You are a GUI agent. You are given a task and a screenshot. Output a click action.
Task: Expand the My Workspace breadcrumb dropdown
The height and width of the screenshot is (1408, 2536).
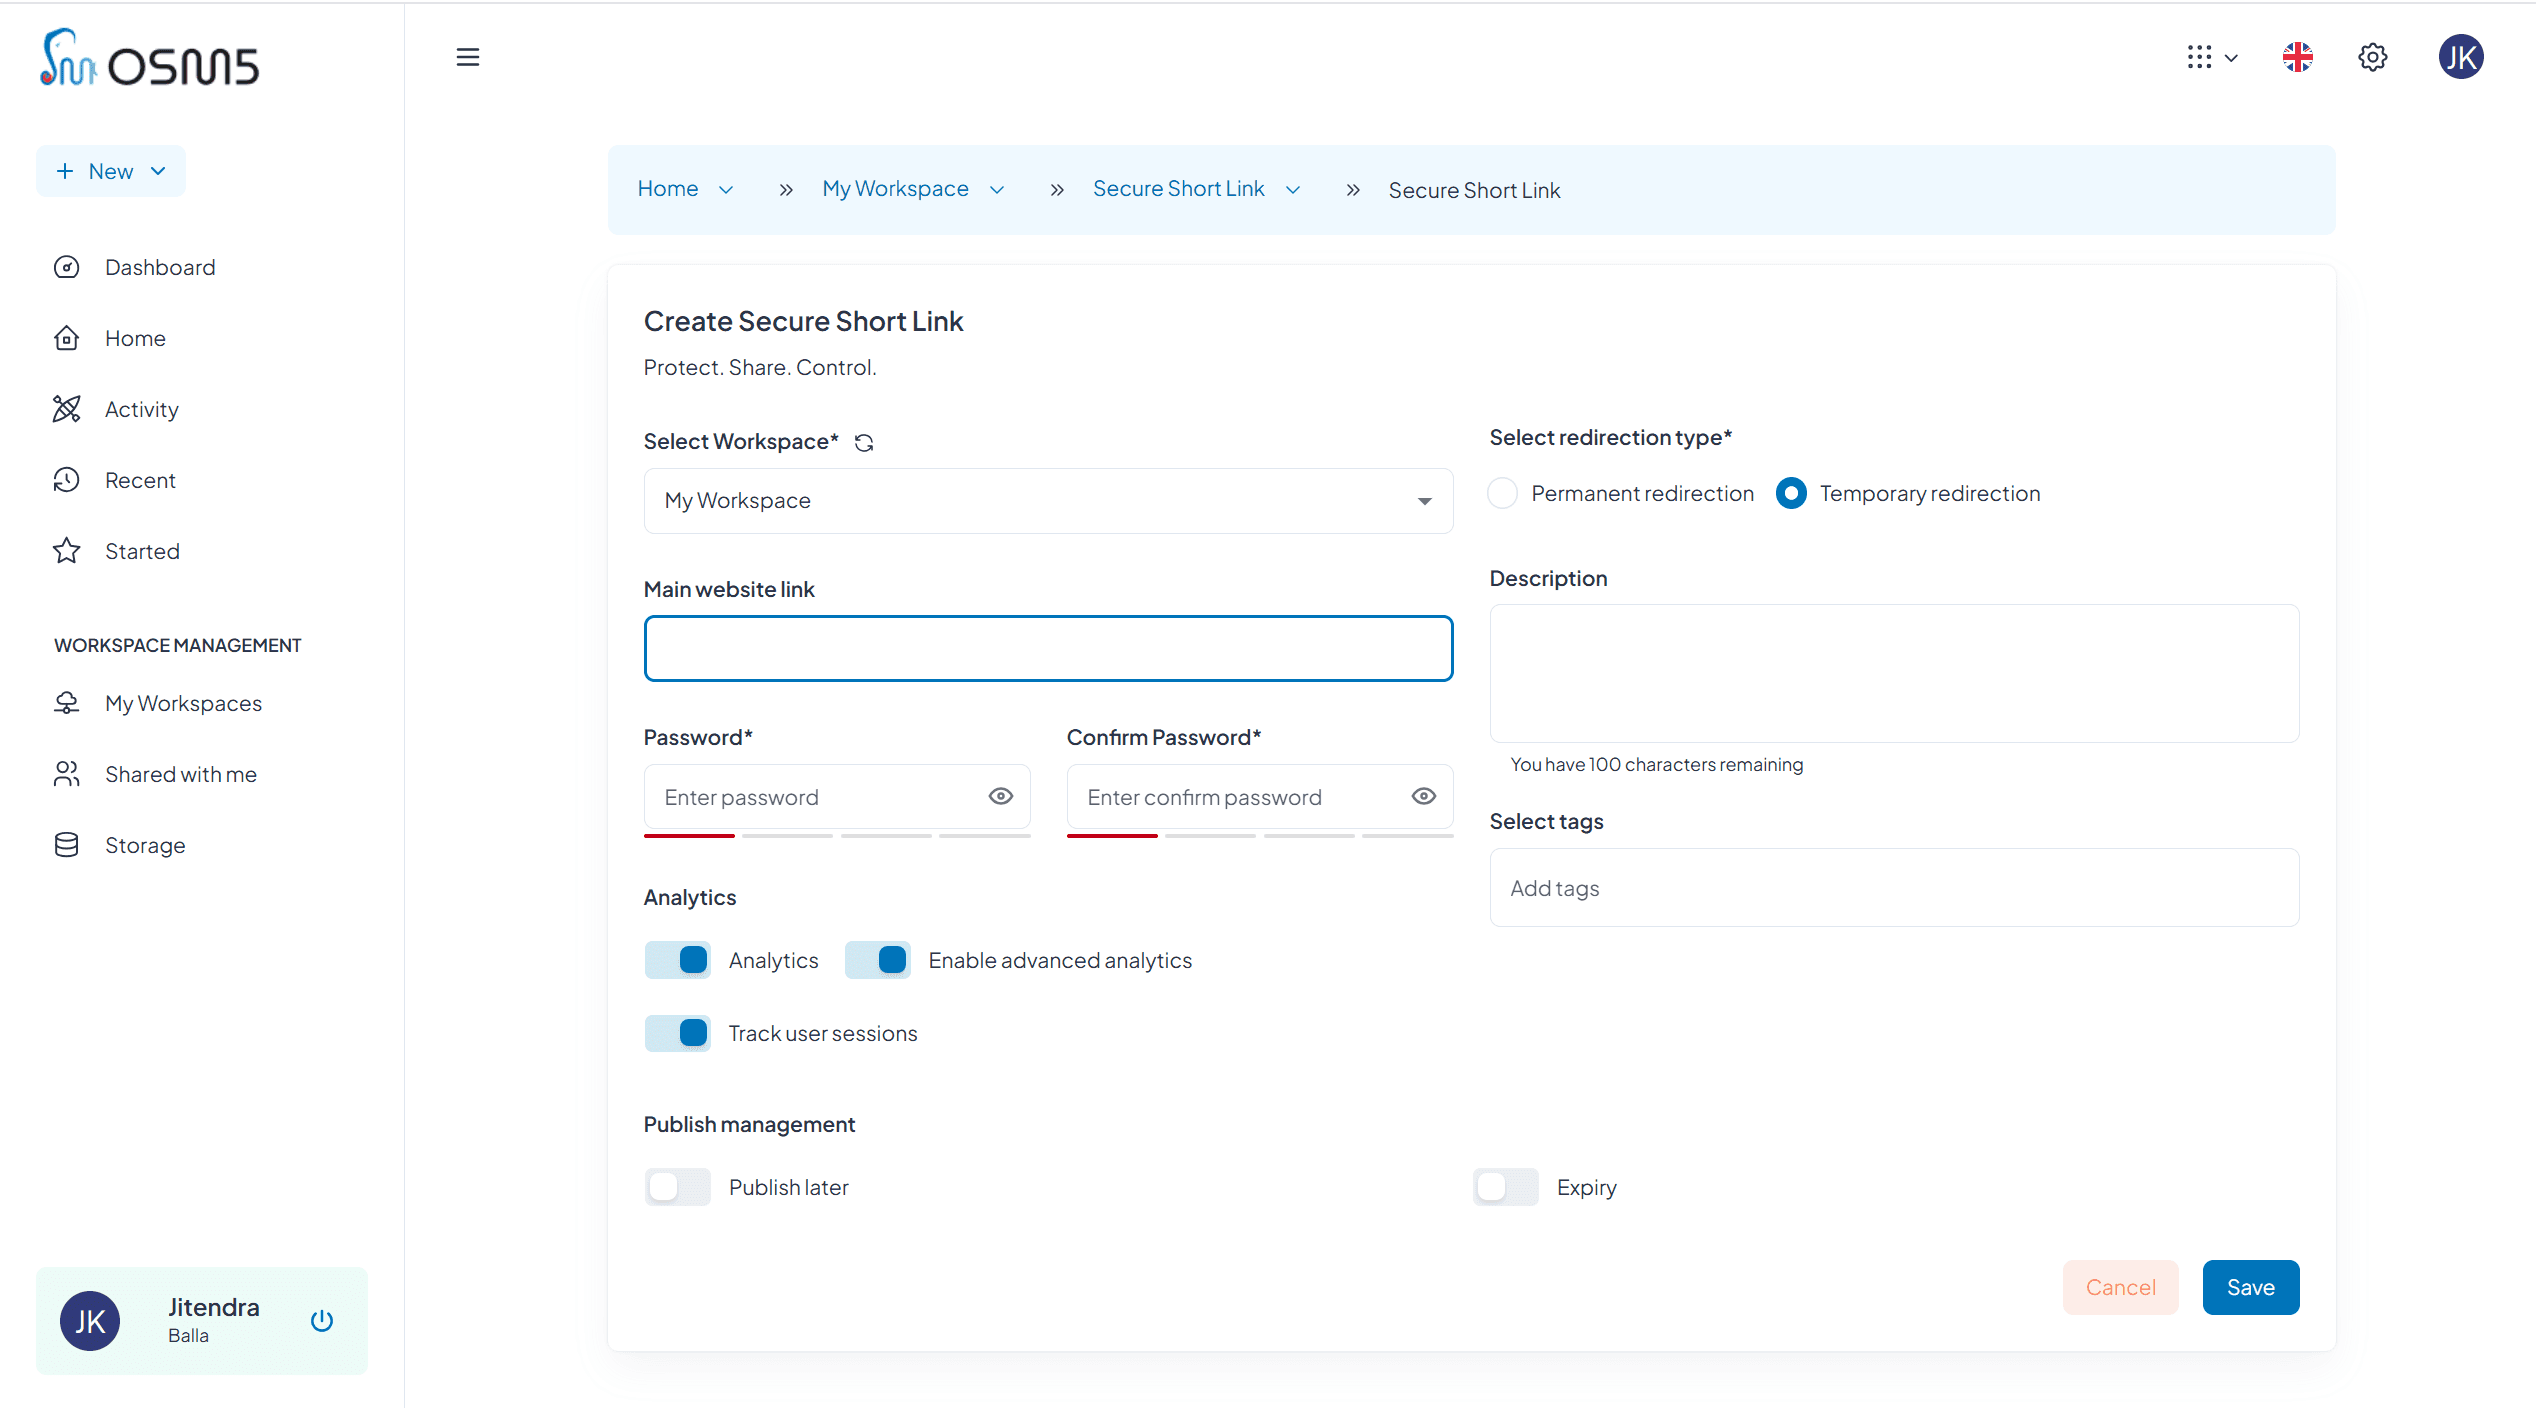tap(997, 189)
